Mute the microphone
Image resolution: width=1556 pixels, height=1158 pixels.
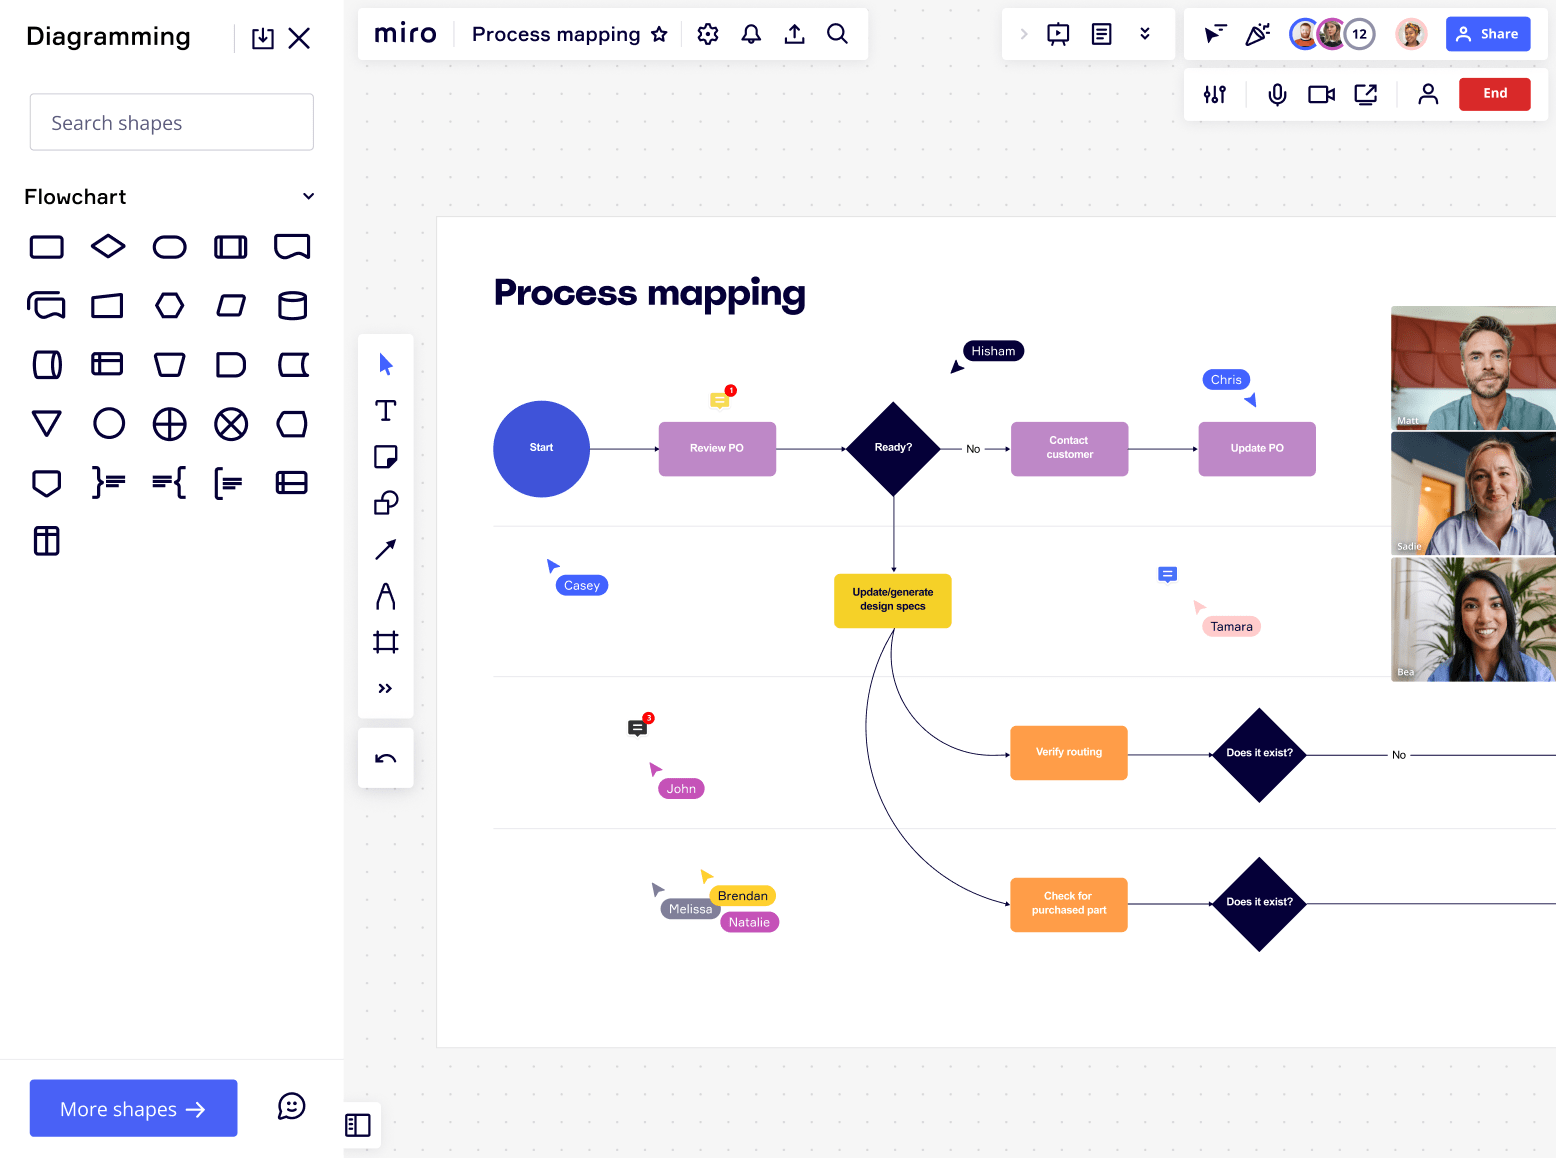pos(1277,94)
